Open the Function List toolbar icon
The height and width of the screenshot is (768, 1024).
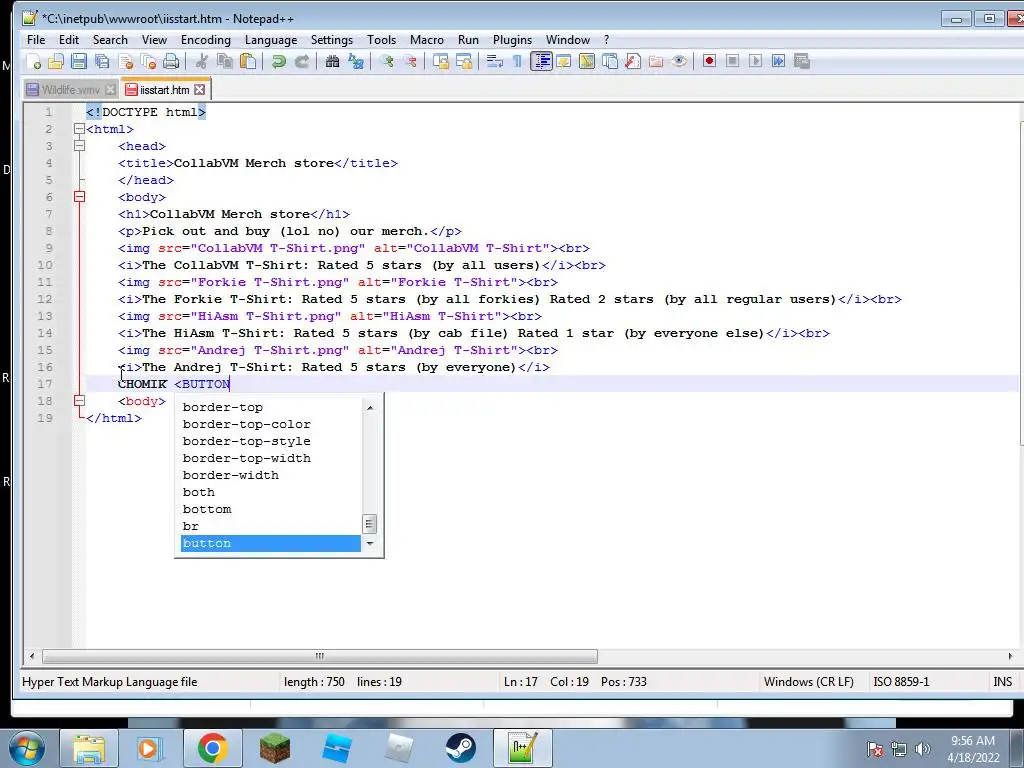tap(633, 61)
